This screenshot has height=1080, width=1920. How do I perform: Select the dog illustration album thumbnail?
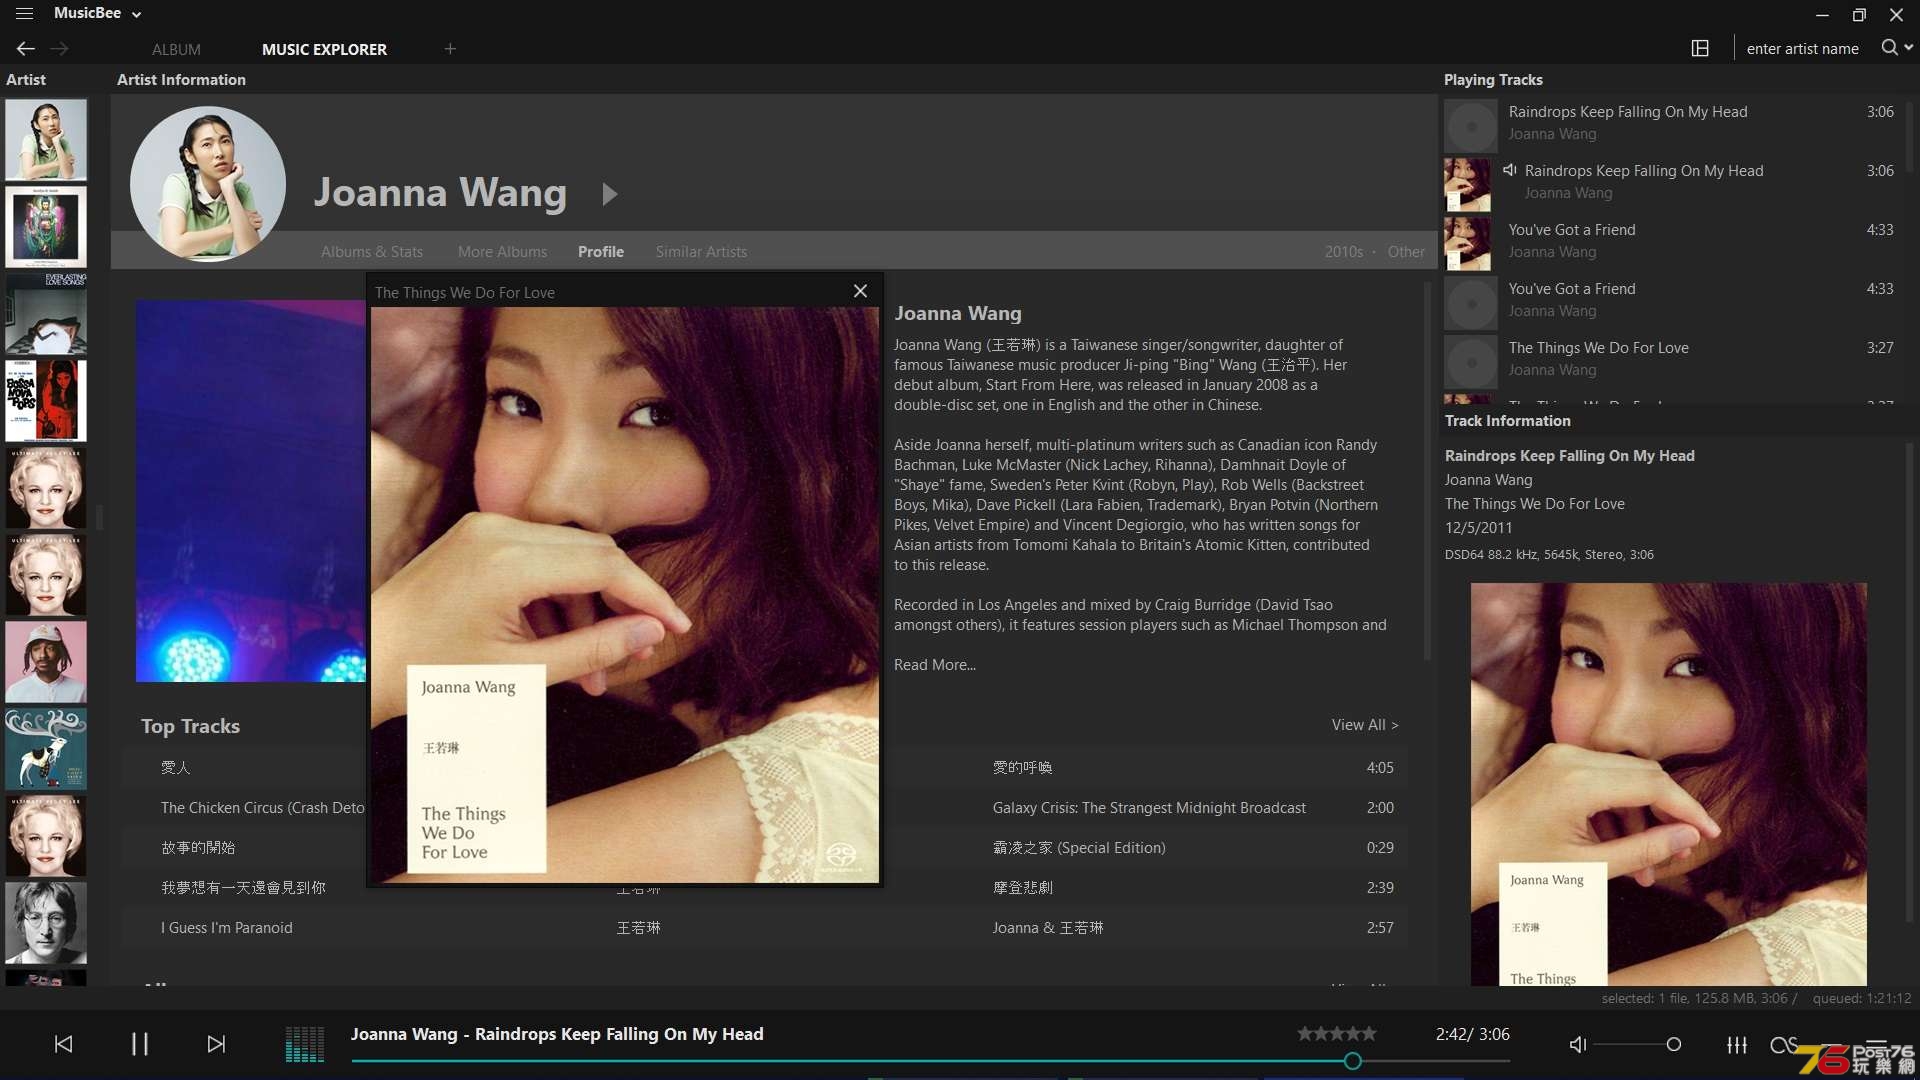[46, 748]
